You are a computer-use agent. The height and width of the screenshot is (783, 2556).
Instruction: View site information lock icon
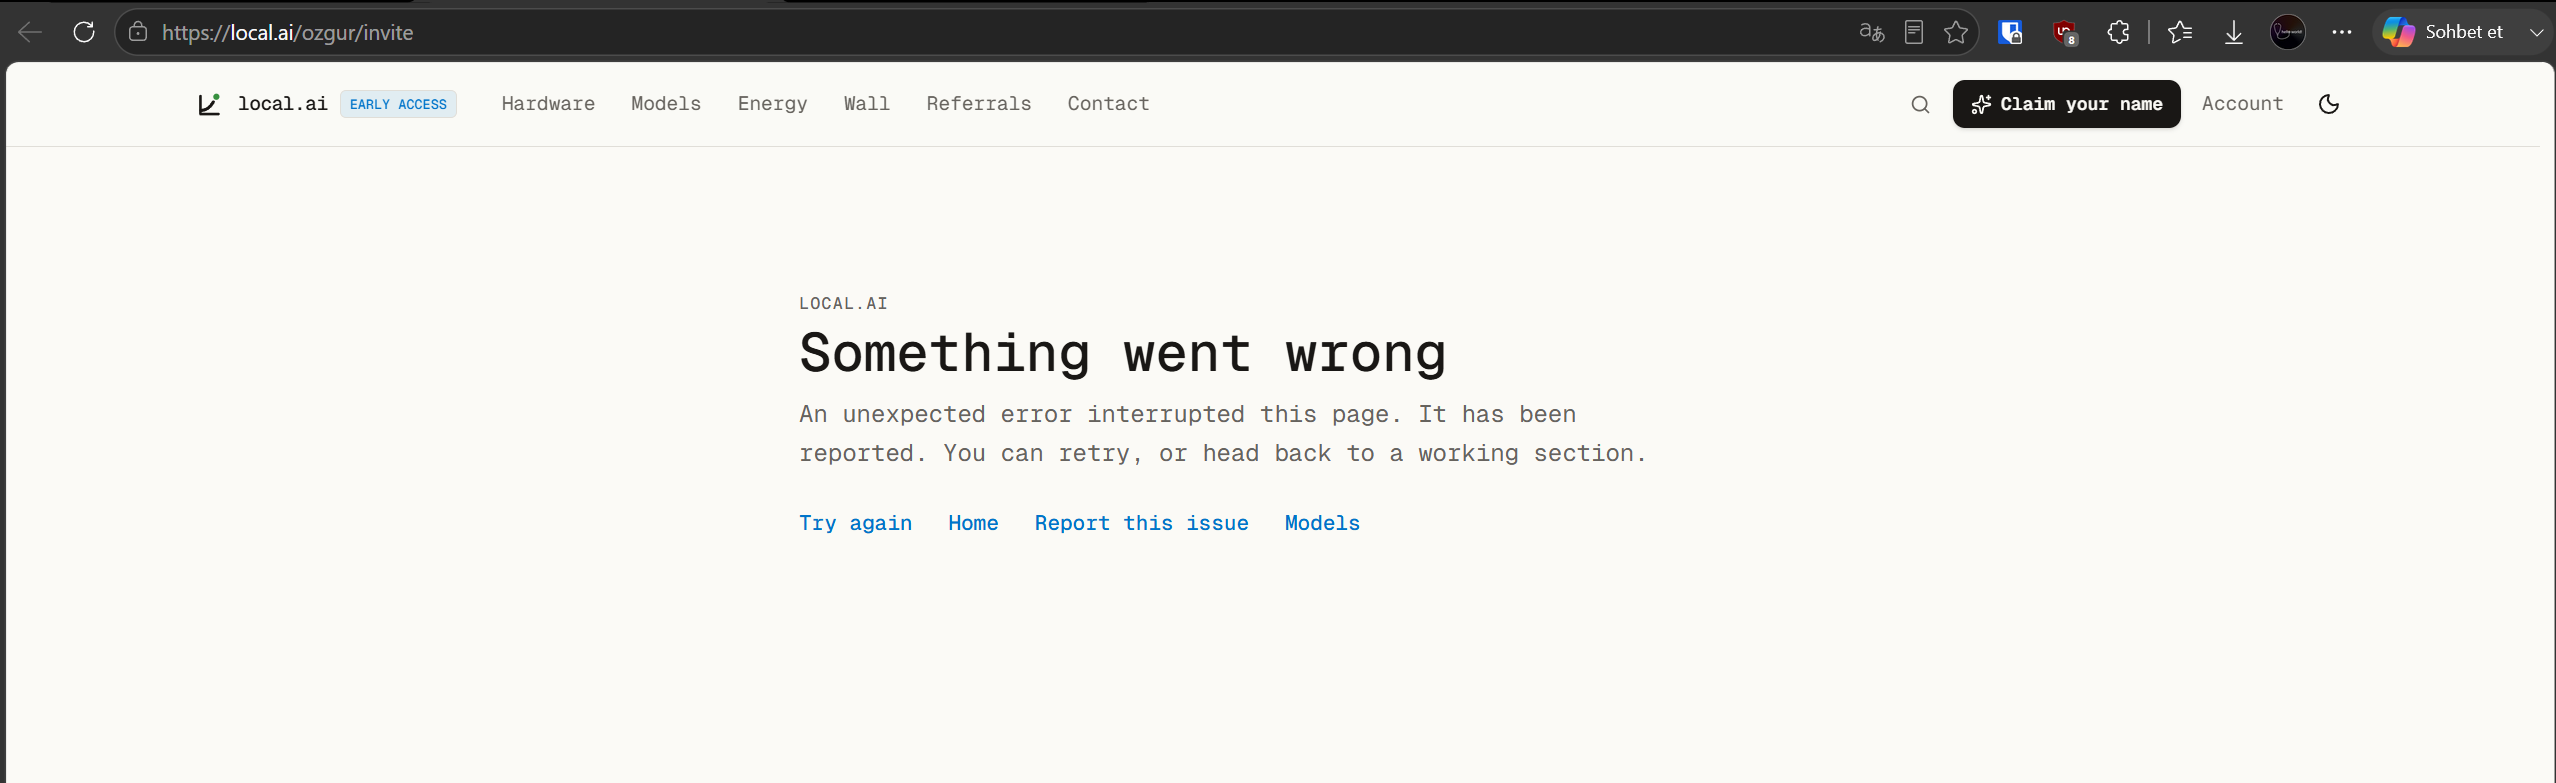(x=138, y=32)
